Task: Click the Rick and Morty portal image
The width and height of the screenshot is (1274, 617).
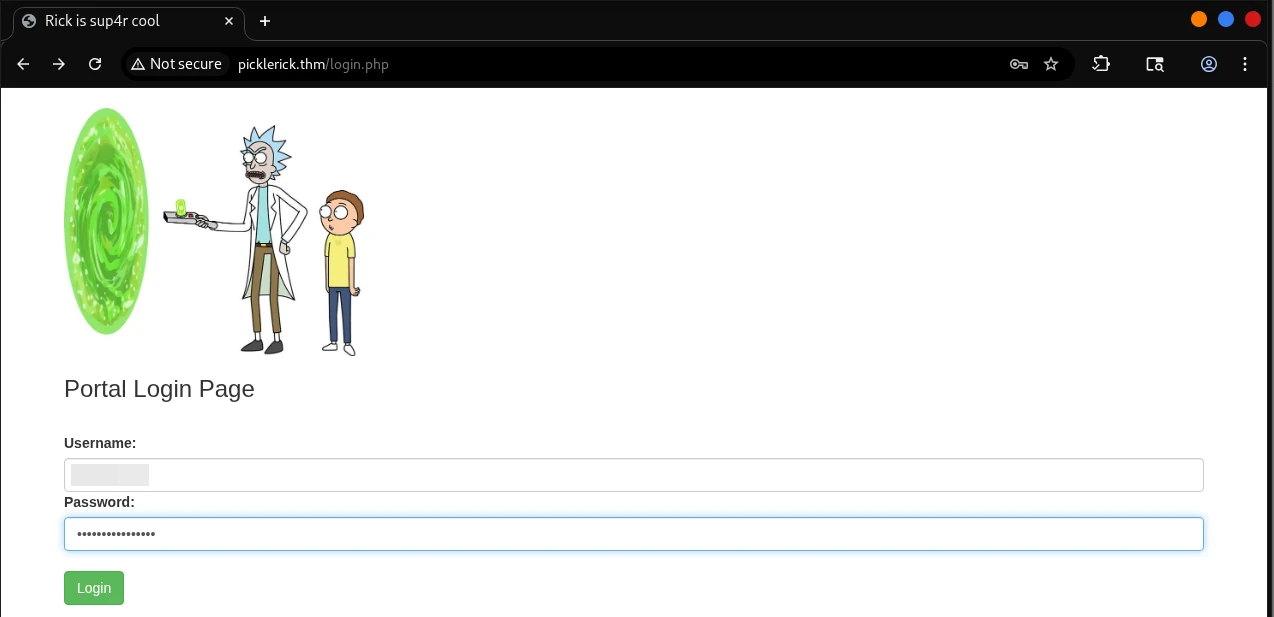Action: (x=214, y=231)
